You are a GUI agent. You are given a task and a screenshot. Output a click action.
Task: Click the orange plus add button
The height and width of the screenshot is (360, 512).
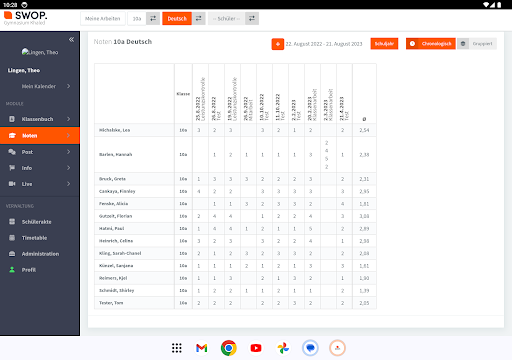(x=278, y=44)
